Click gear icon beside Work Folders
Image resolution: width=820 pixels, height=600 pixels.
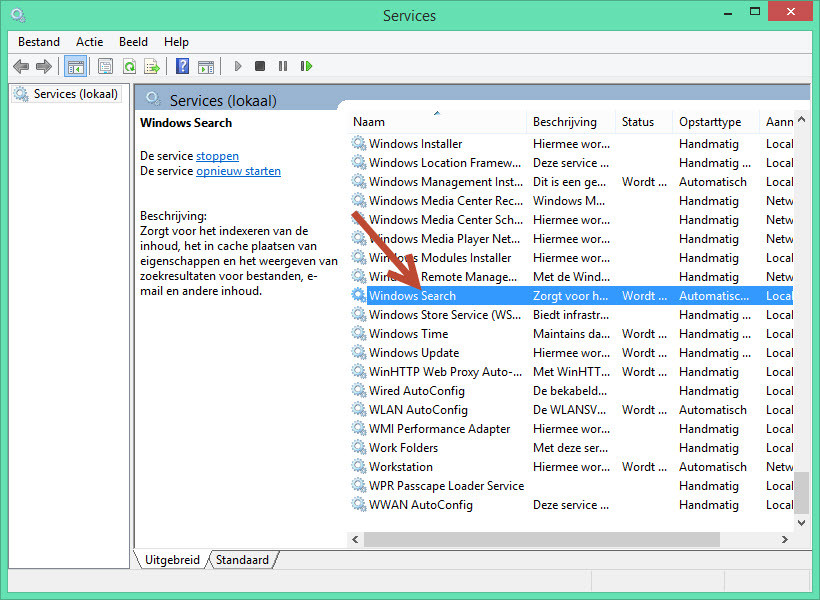pos(359,447)
